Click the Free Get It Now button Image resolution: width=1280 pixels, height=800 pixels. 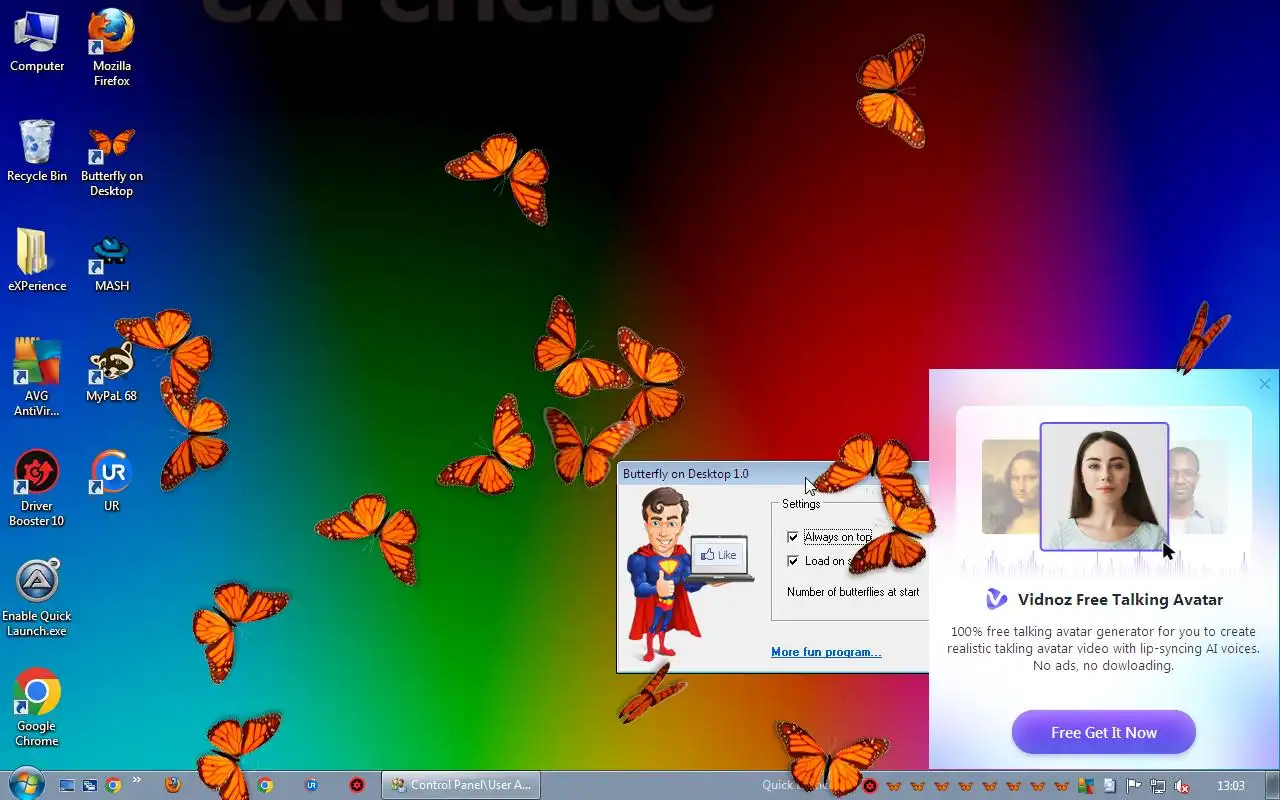1104,732
